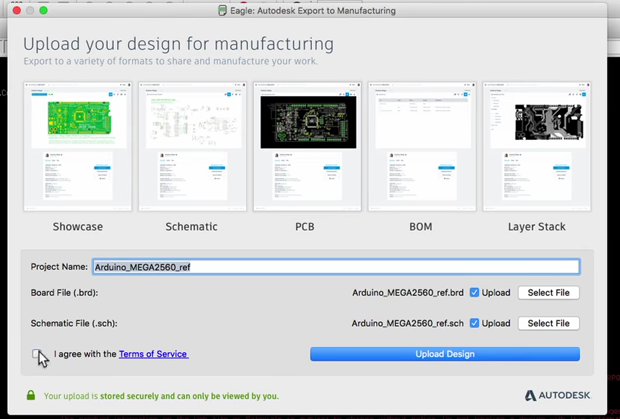
Task: Select File for the board .brd
Action: click(x=548, y=293)
